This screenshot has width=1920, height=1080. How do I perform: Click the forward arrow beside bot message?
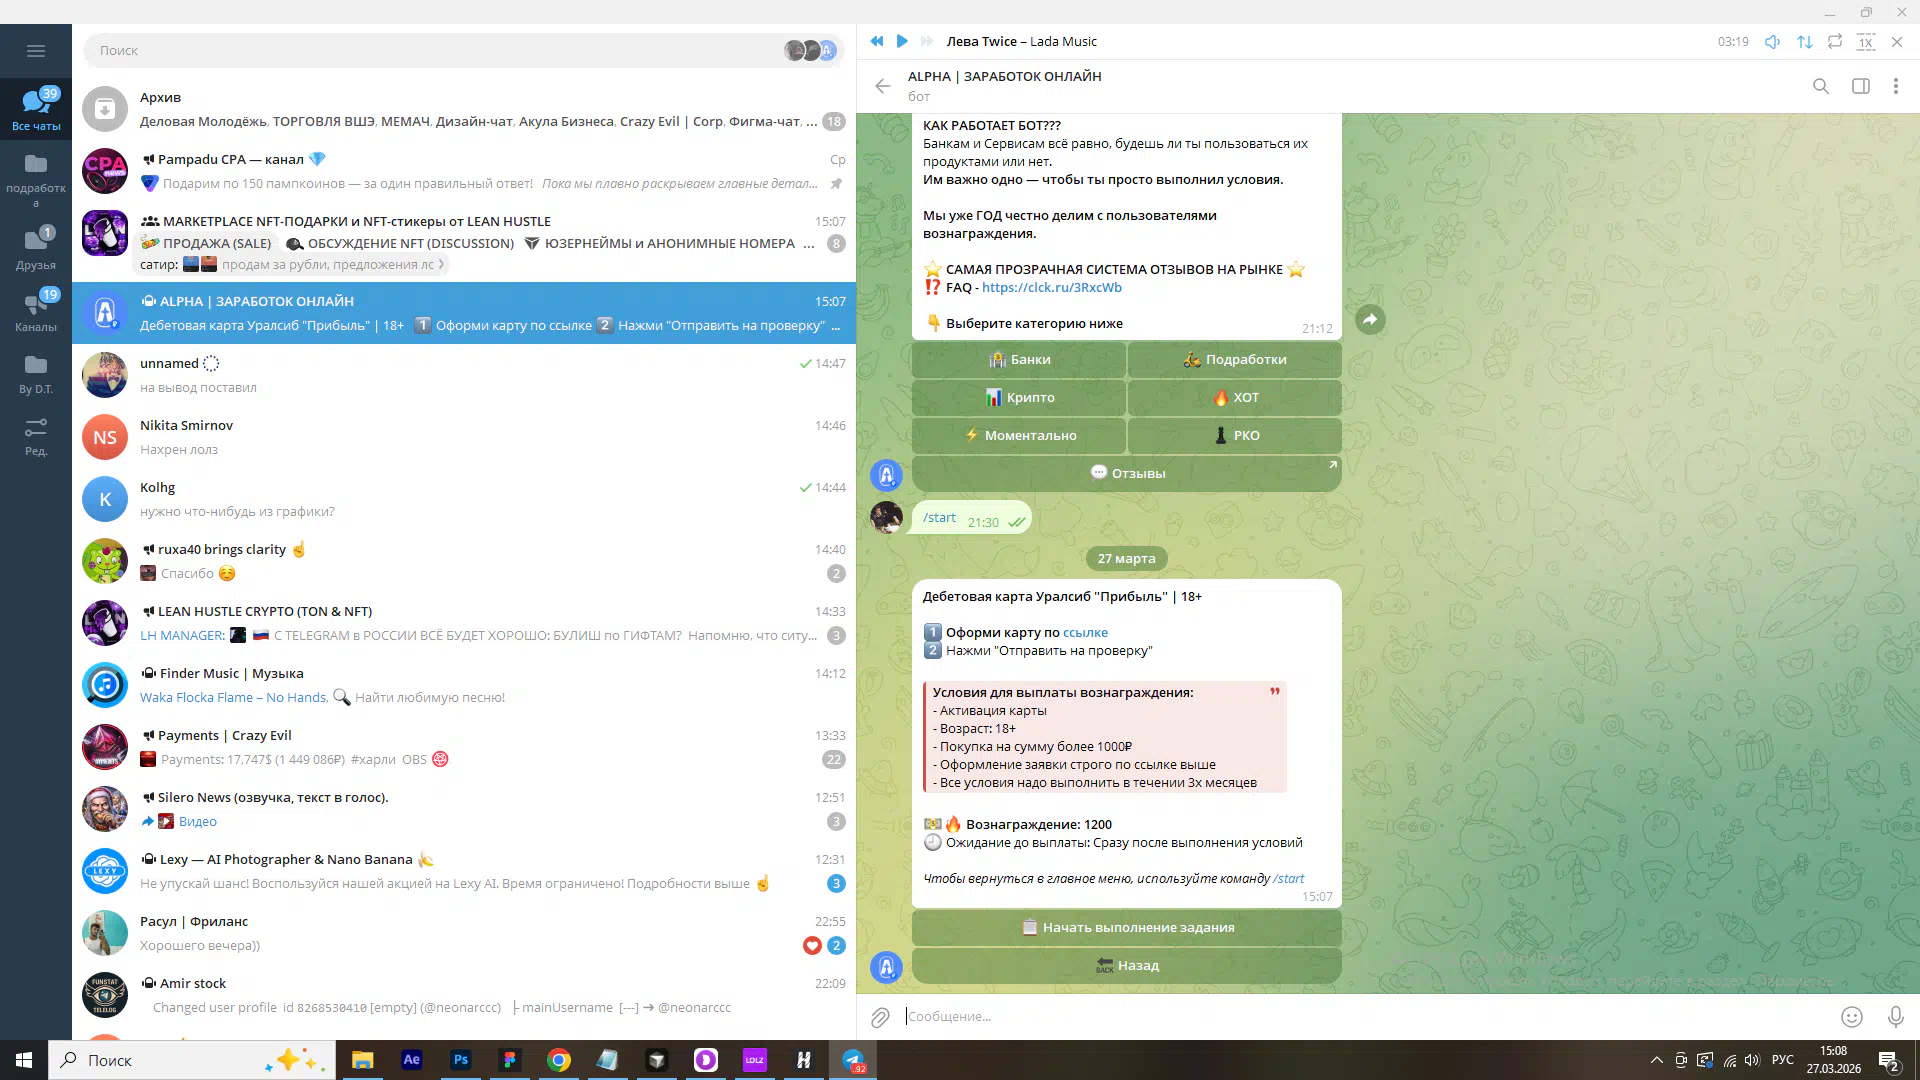(x=1370, y=319)
